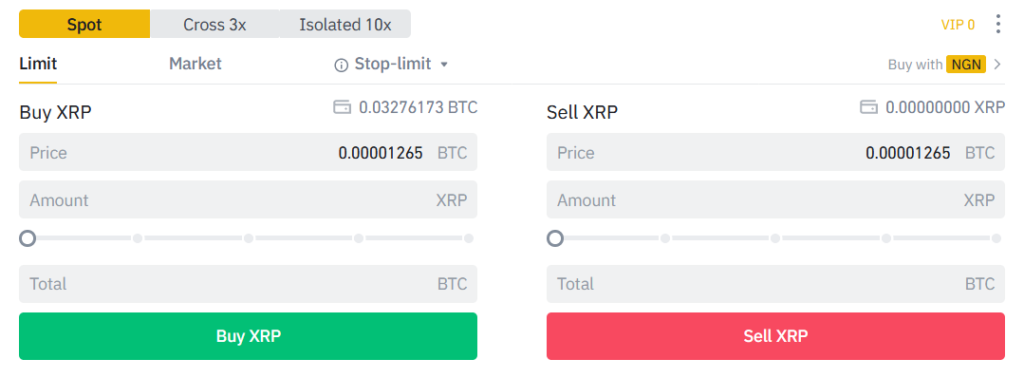
Task: Focus the Sell XRP Total field
Action: pyautogui.click(x=776, y=284)
